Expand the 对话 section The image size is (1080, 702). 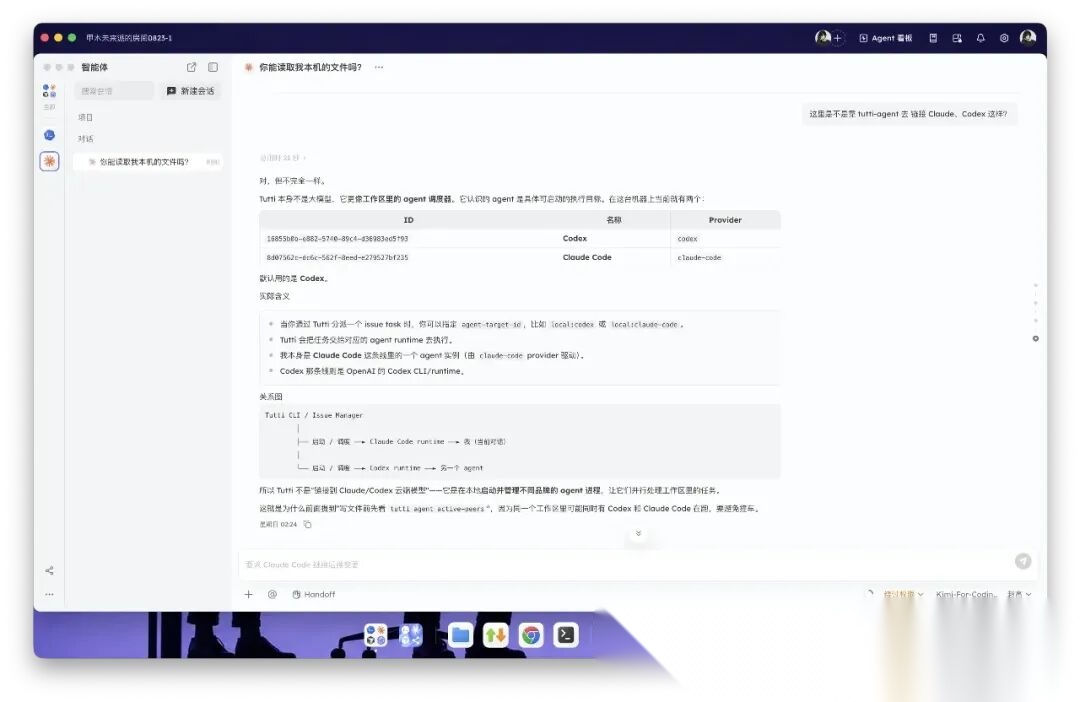tap(85, 138)
